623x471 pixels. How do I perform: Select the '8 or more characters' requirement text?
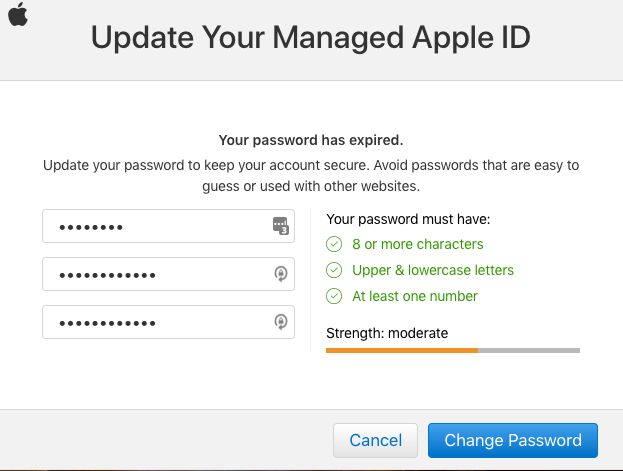418,244
